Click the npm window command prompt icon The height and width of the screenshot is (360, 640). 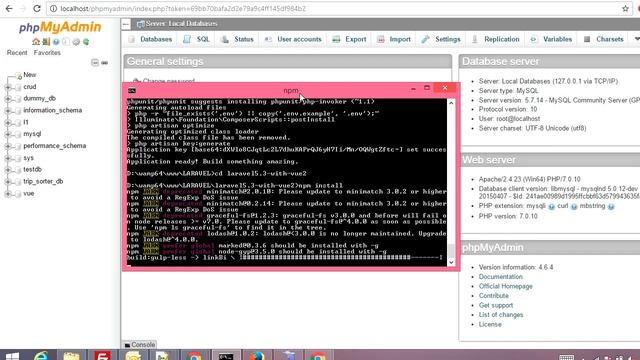(x=132, y=90)
